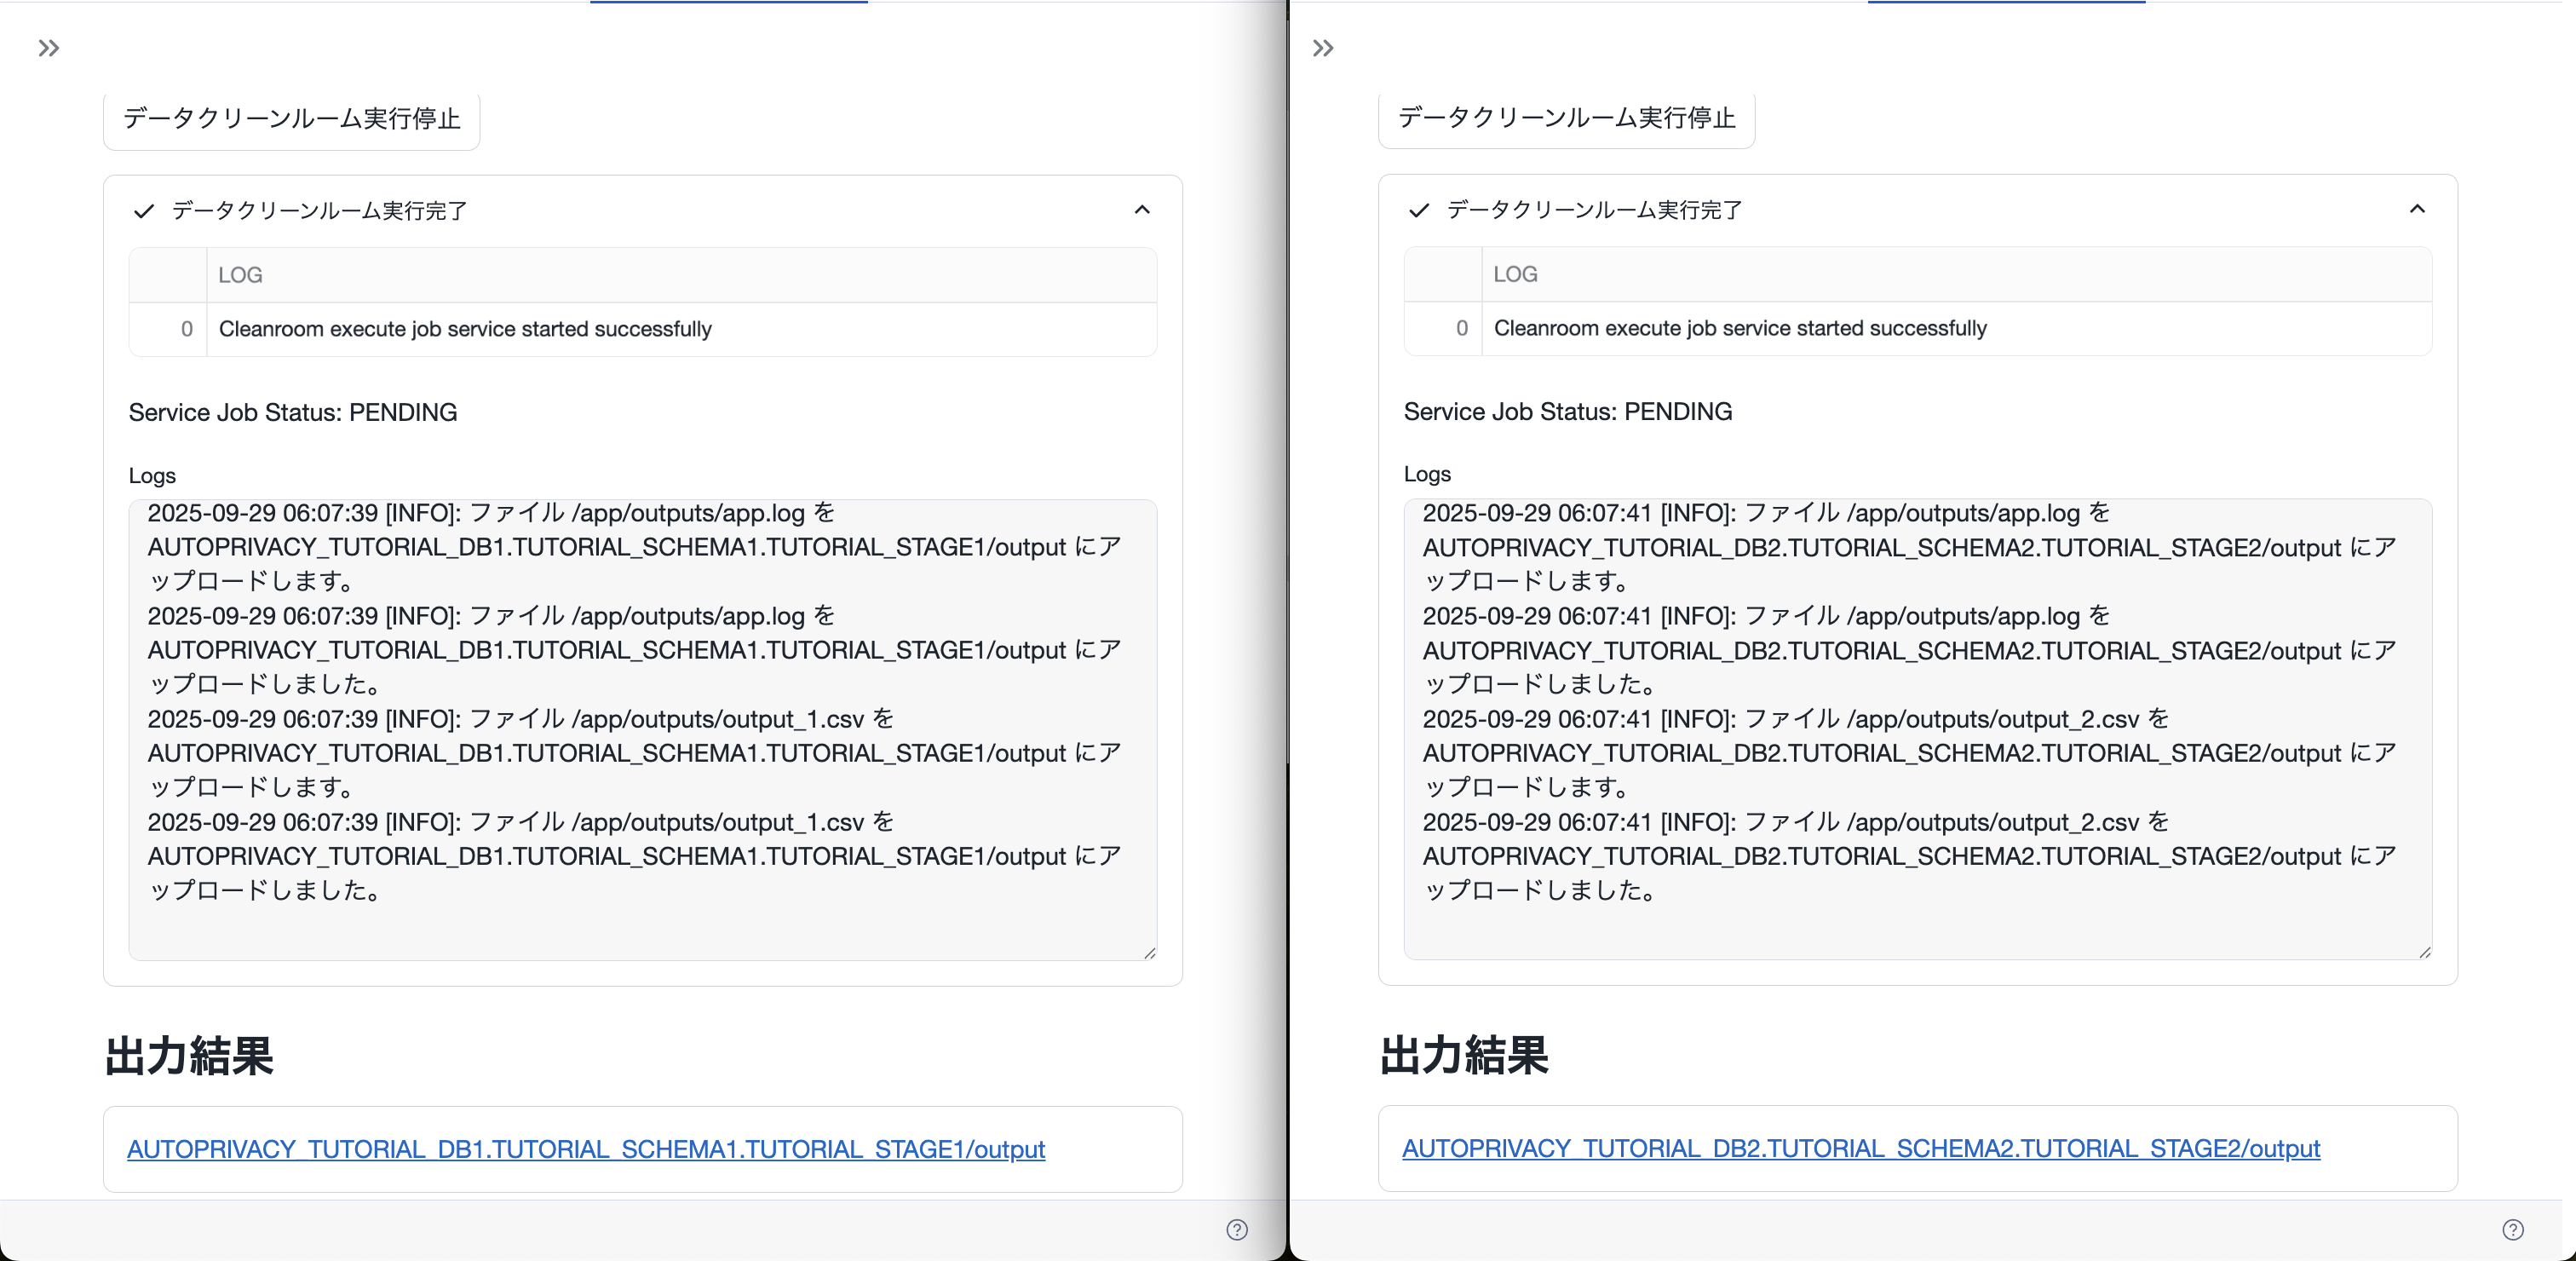Expand the left window sidebar chevron

pyautogui.click(x=48, y=48)
